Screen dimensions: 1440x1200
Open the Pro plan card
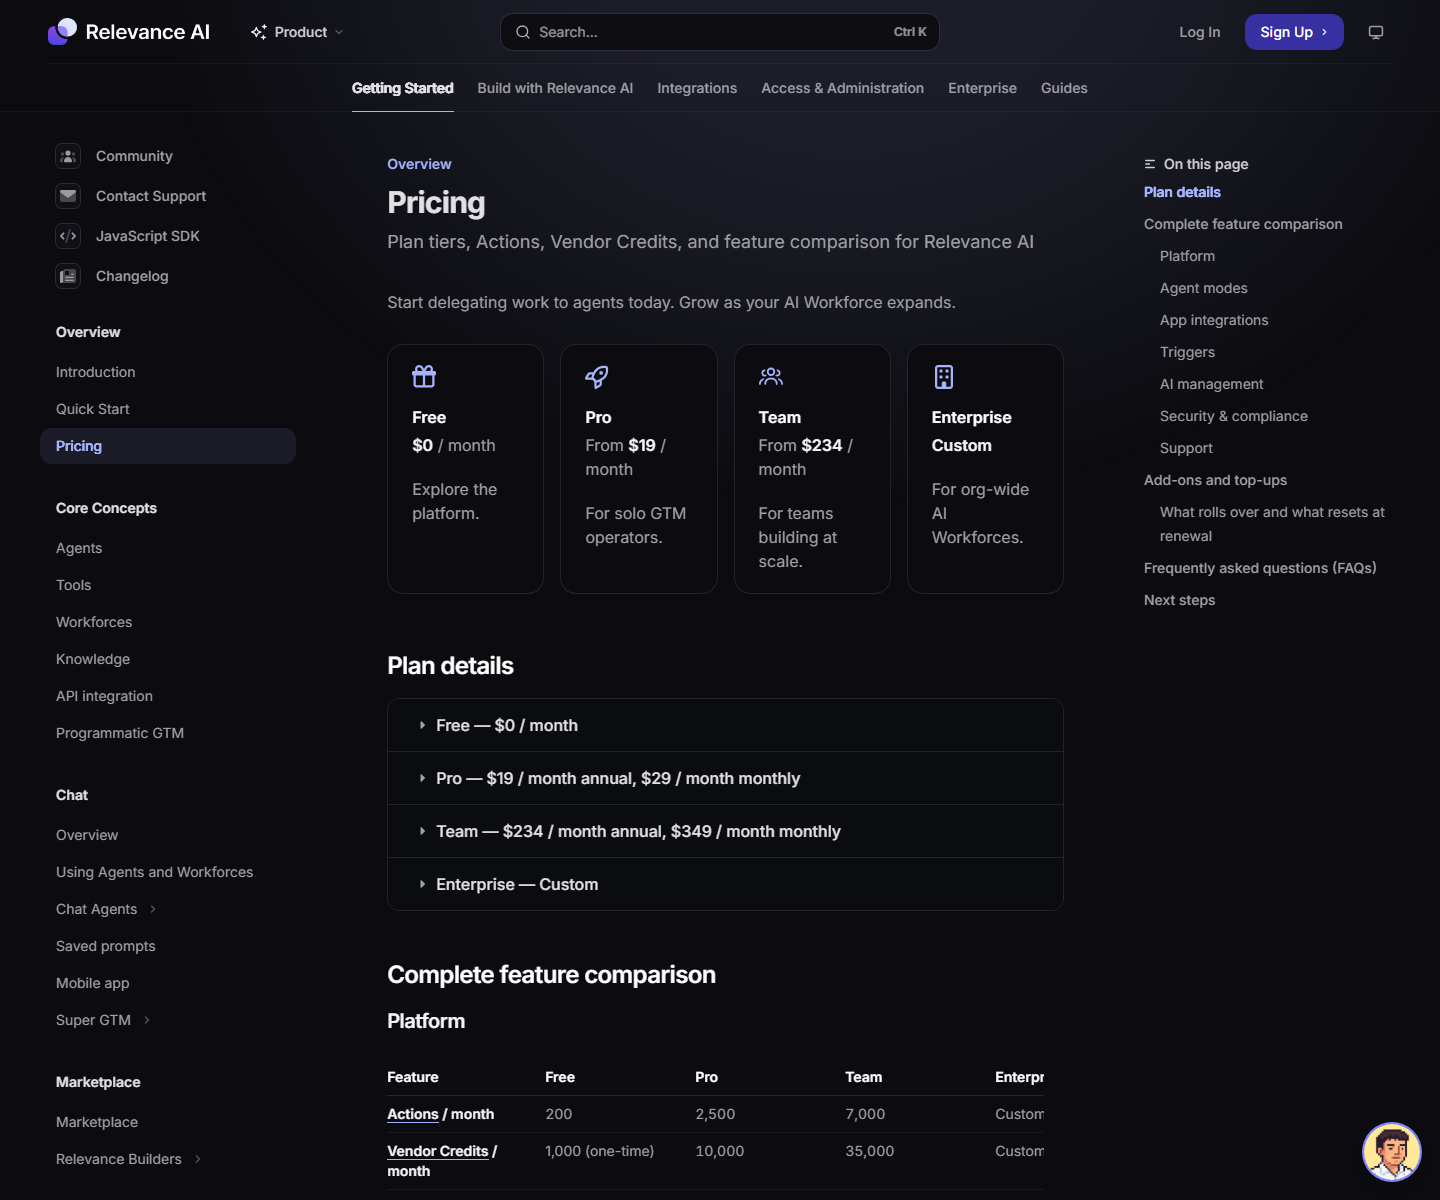(x=639, y=469)
